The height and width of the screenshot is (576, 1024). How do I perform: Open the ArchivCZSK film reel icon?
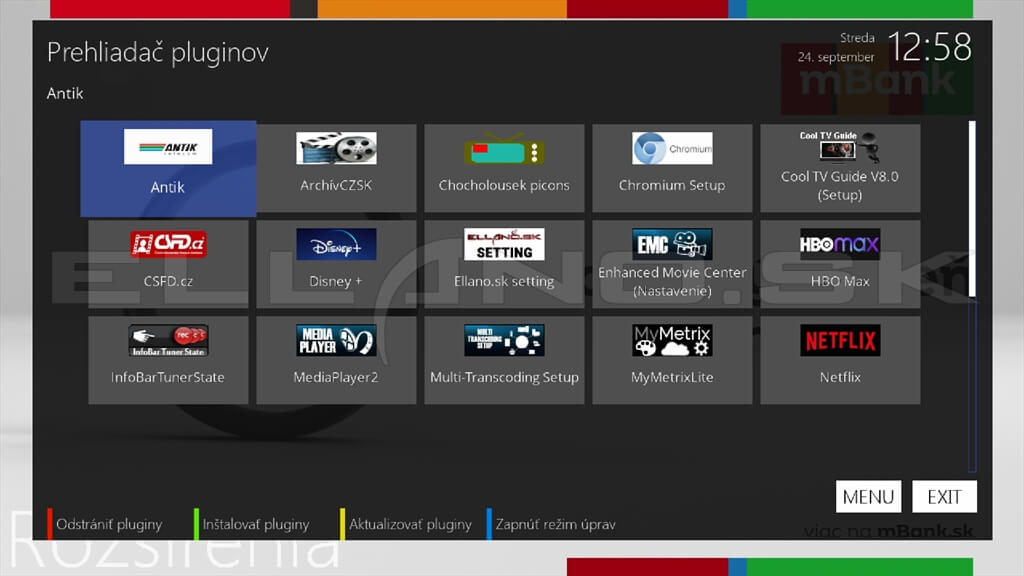click(x=336, y=148)
